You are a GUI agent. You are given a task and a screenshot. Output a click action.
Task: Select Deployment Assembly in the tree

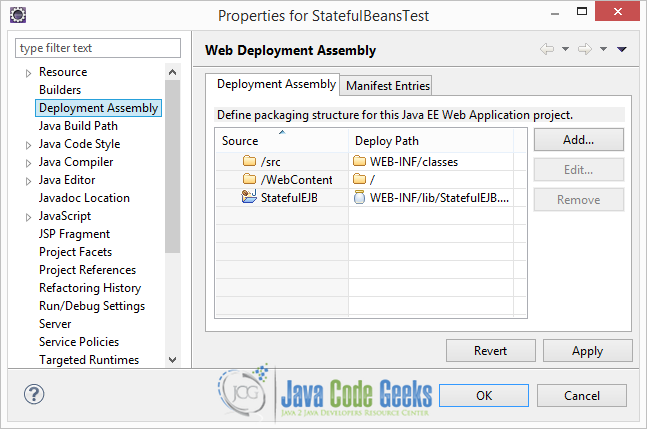pyautogui.click(x=98, y=108)
